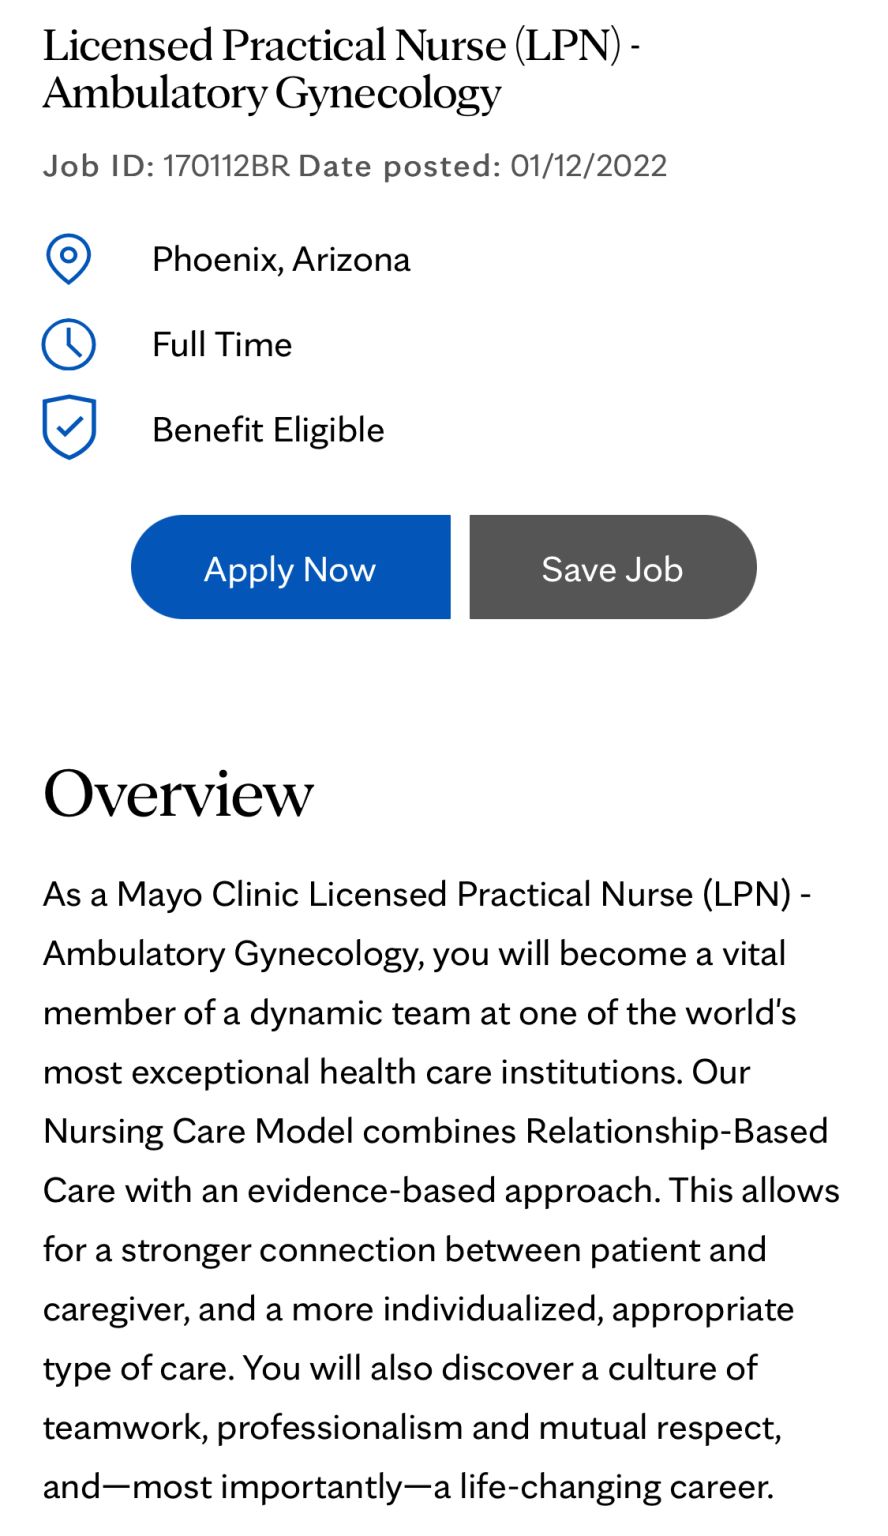Click the Benefit Eligible label
The image size is (888, 1536).
tap(268, 430)
